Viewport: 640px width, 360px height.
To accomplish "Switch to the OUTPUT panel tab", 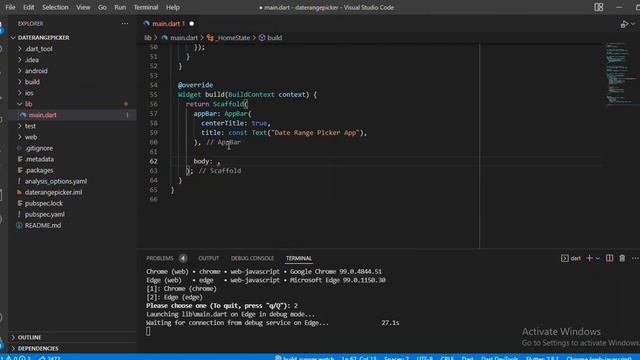I will pyautogui.click(x=209, y=258).
